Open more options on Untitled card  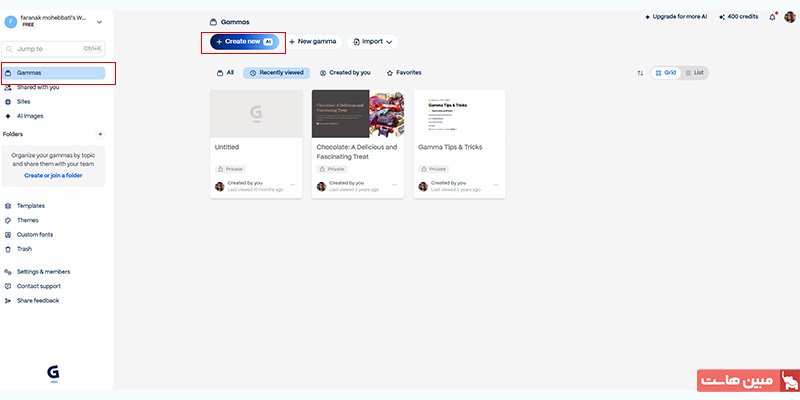[293, 185]
